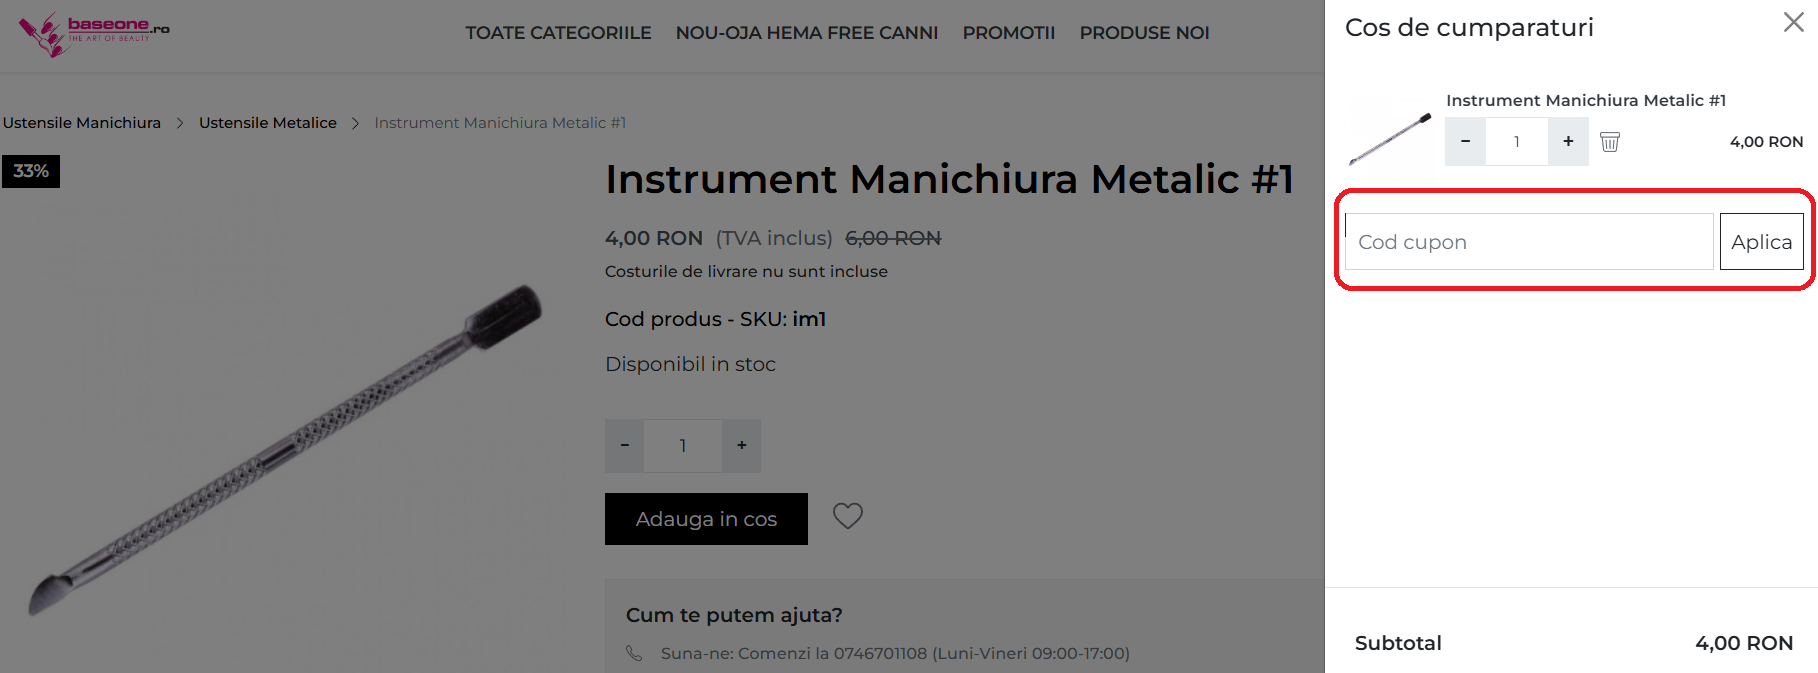1818x673 pixels.
Task: Click the Adauga in cos button
Action: [x=706, y=519]
